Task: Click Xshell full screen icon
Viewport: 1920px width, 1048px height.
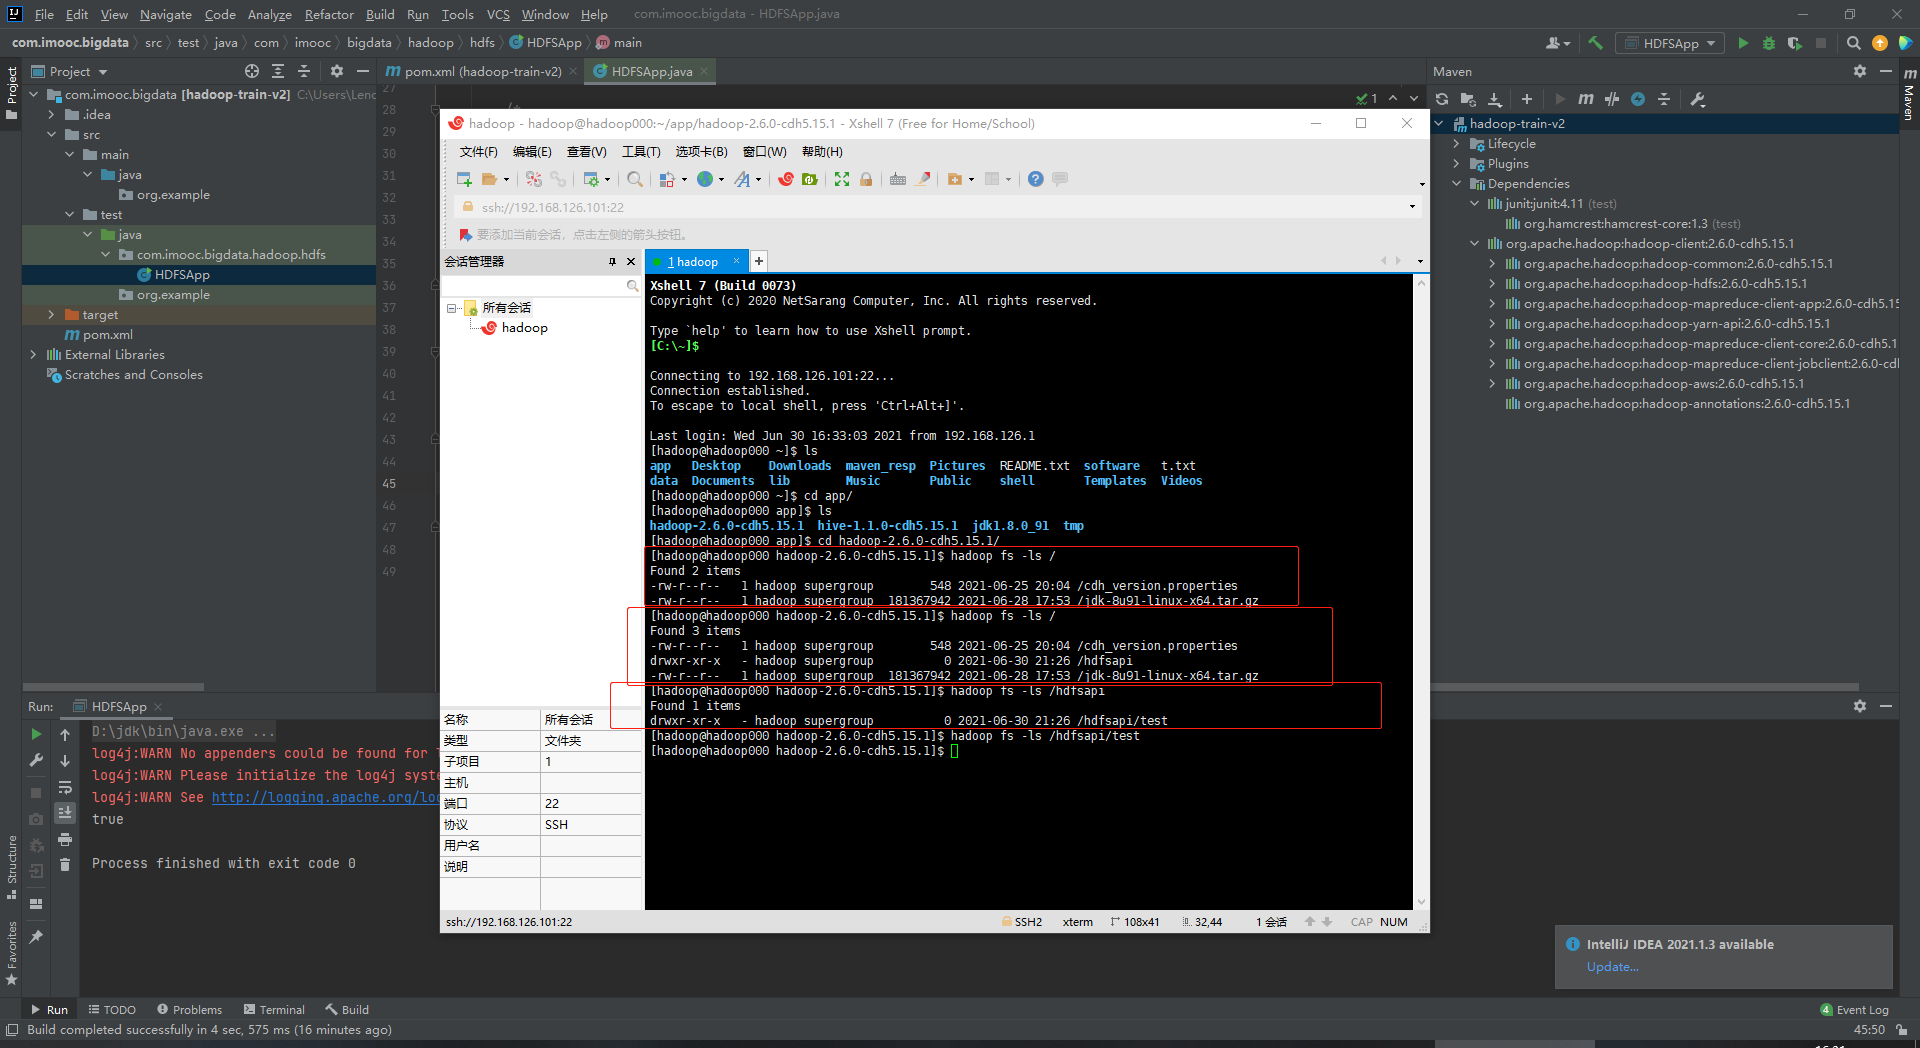Action: tap(842, 179)
